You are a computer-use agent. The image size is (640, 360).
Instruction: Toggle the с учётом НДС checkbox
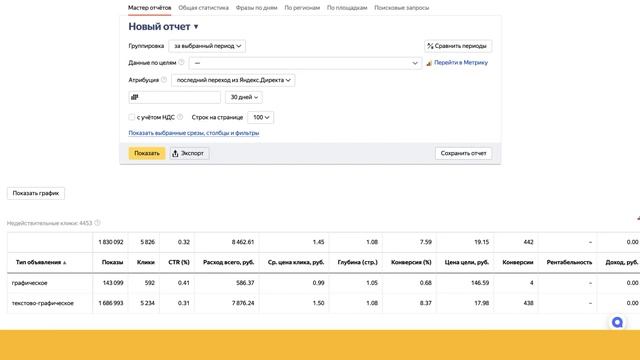tap(131, 118)
